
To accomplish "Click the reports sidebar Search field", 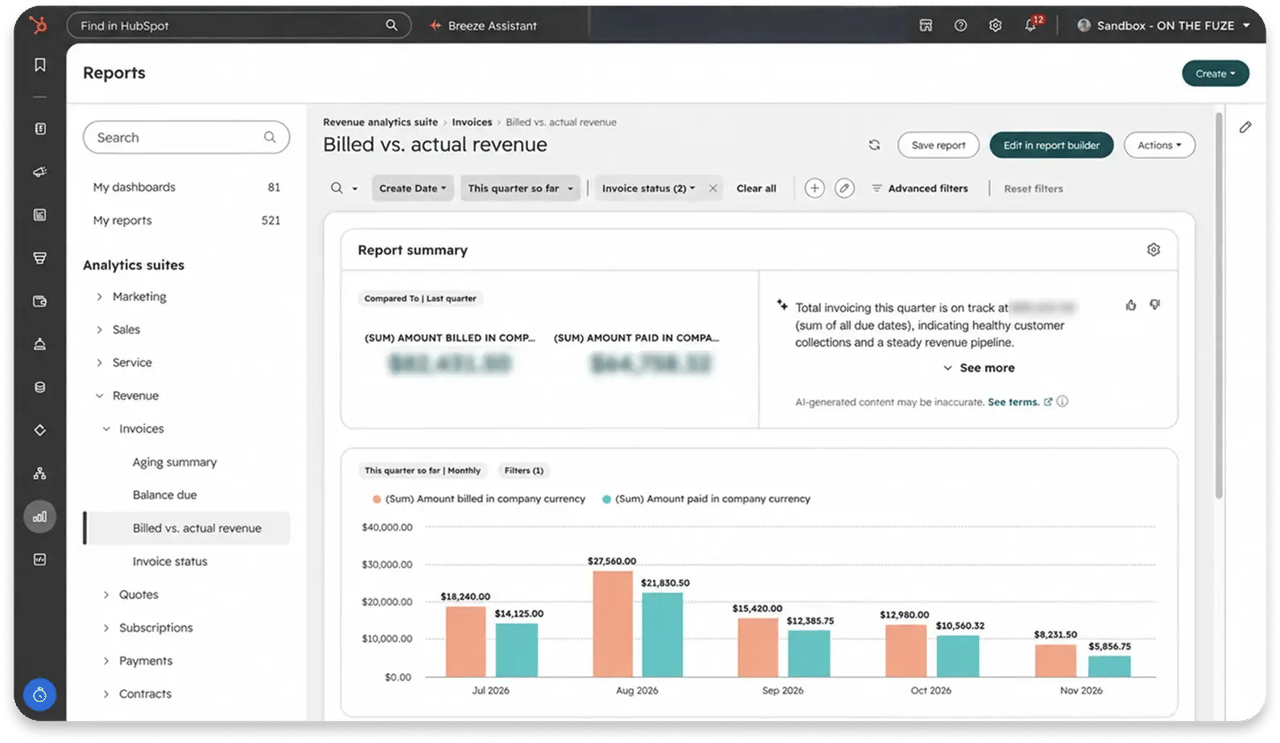I will pyautogui.click(x=187, y=138).
